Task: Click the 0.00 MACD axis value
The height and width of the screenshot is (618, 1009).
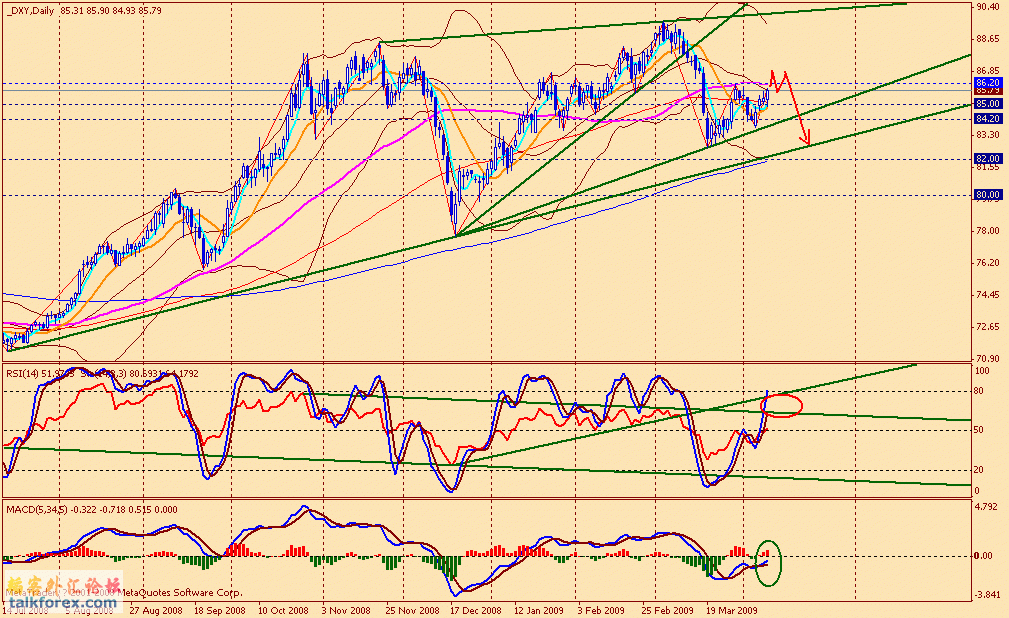Action: point(983,556)
